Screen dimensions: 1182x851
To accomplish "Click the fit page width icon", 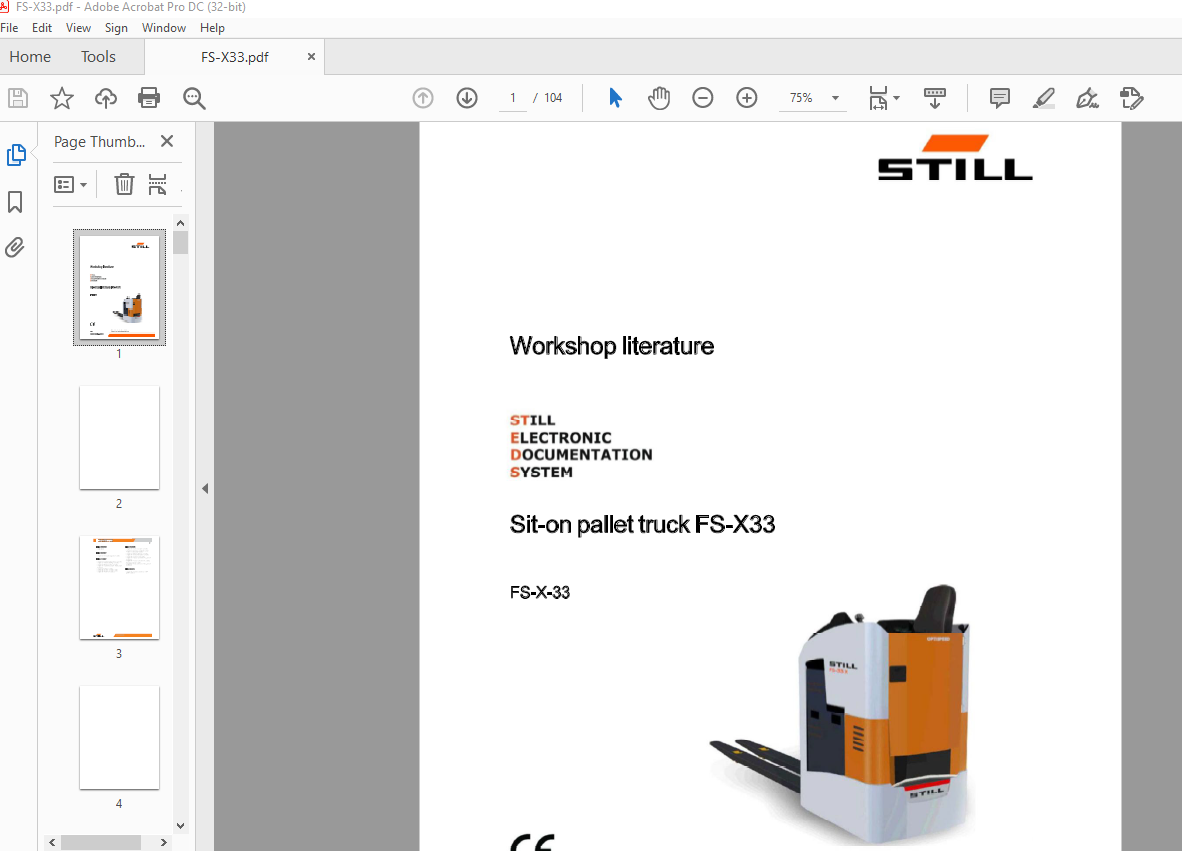I will pos(878,98).
